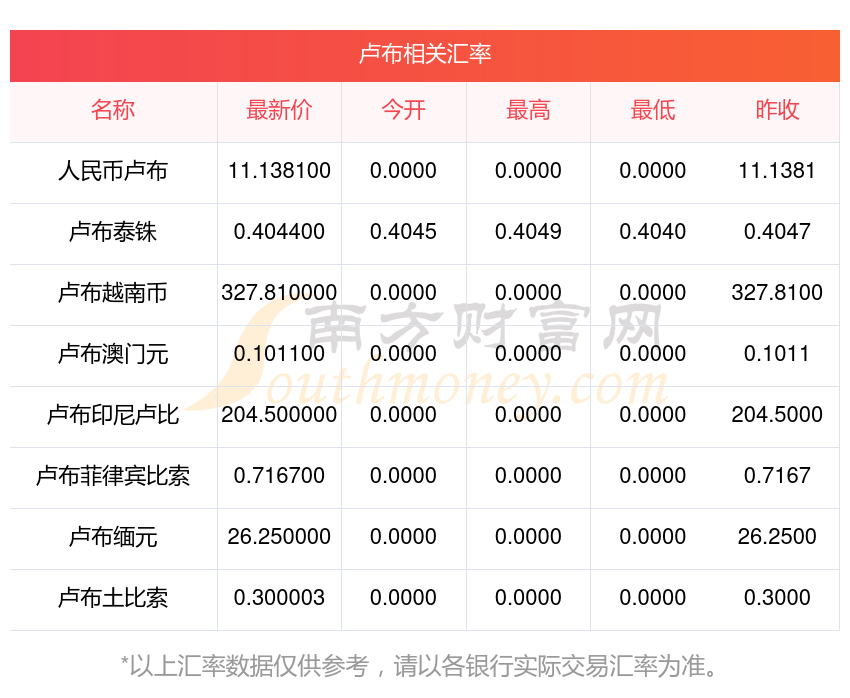Click latest price 0.716700
This screenshot has height=698, width=850.
pyautogui.click(x=279, y=476)
